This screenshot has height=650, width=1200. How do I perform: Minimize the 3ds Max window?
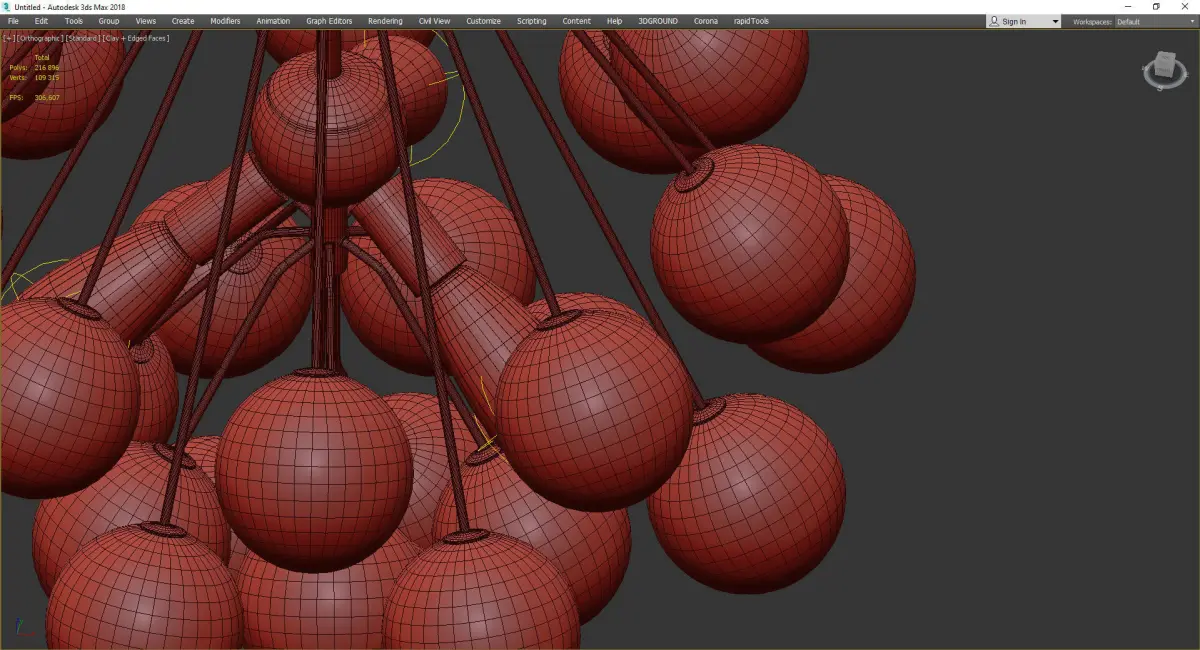[1129, 7]
